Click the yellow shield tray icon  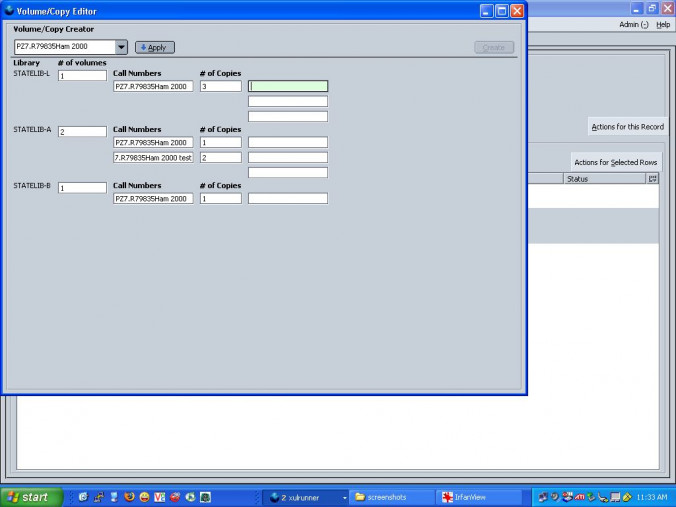tap(627, 497)
